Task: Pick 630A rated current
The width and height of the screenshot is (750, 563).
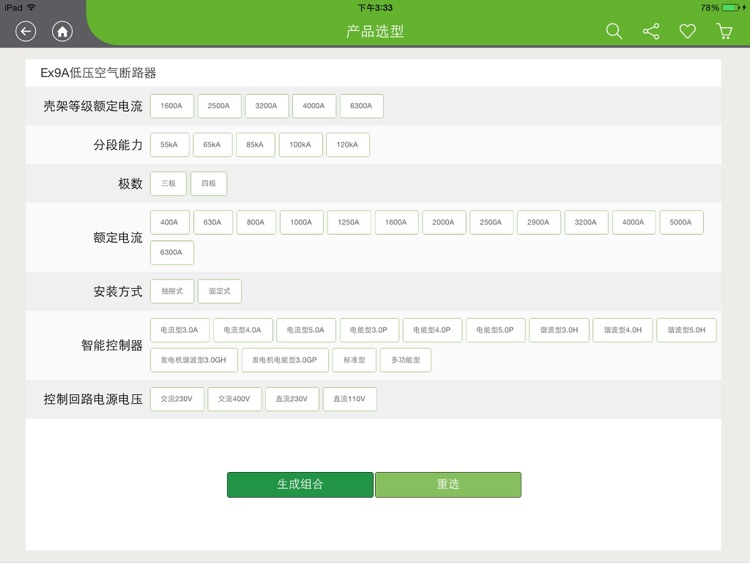Action: coord(213,222)
